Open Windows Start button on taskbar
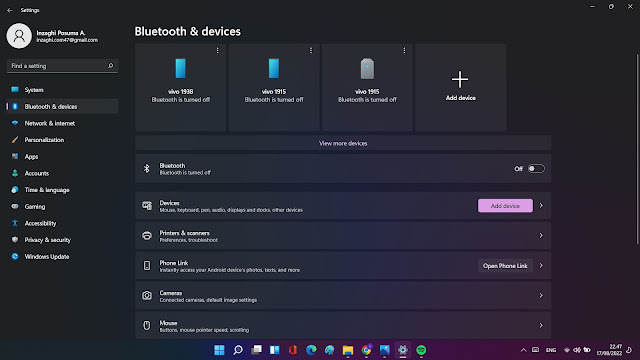The width and height of the screenshot is (640, 360). point(219,350)
